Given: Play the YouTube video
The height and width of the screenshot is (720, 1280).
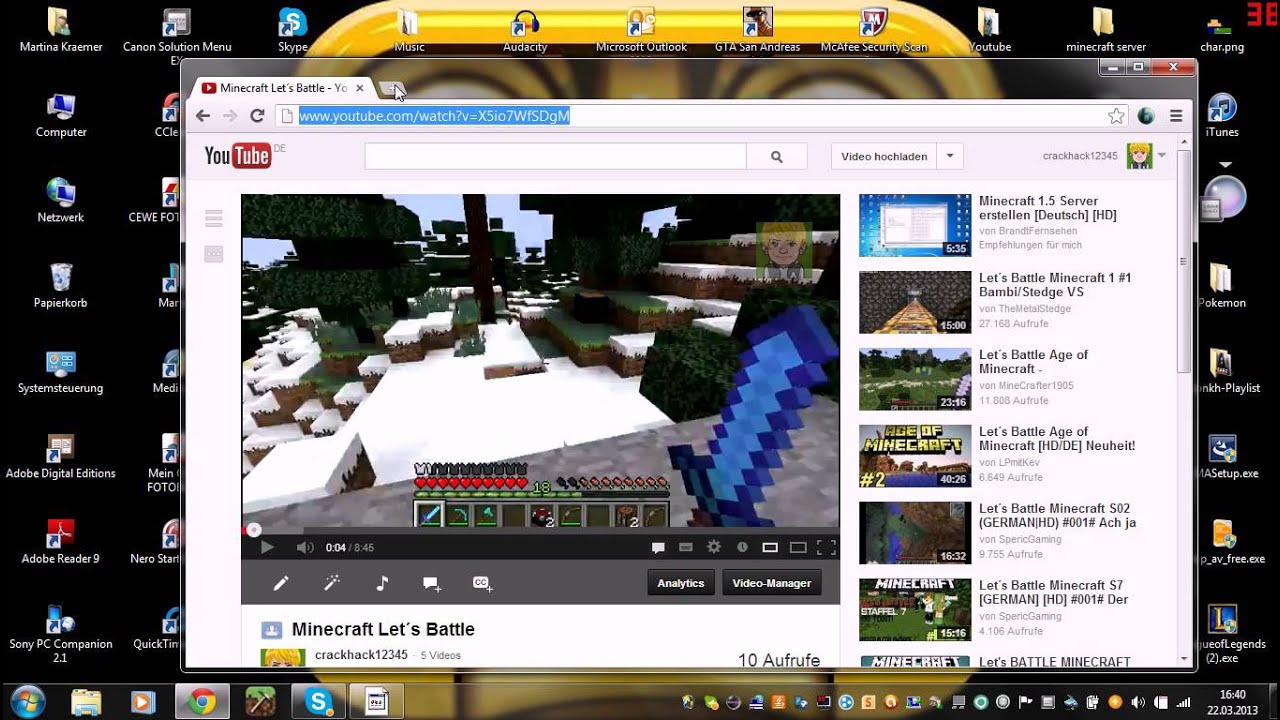Looking at the screenshot, I should pyautogui.click(x=267, y=547).
